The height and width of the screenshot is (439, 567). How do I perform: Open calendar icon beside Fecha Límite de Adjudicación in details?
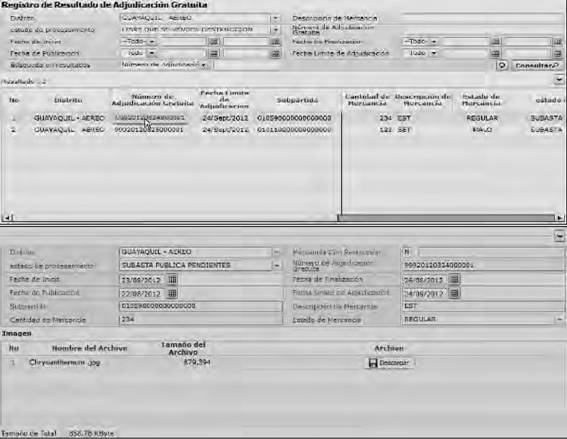[x=454, y=293]
